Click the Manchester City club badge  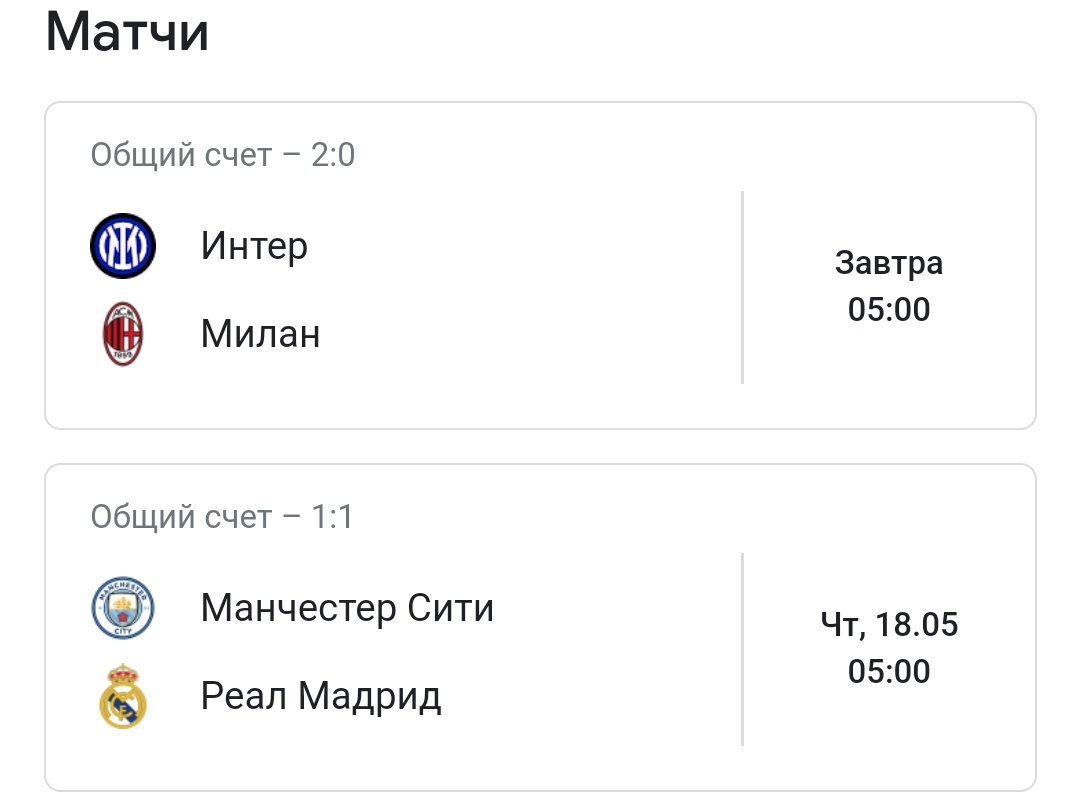(x=123, y=608)
